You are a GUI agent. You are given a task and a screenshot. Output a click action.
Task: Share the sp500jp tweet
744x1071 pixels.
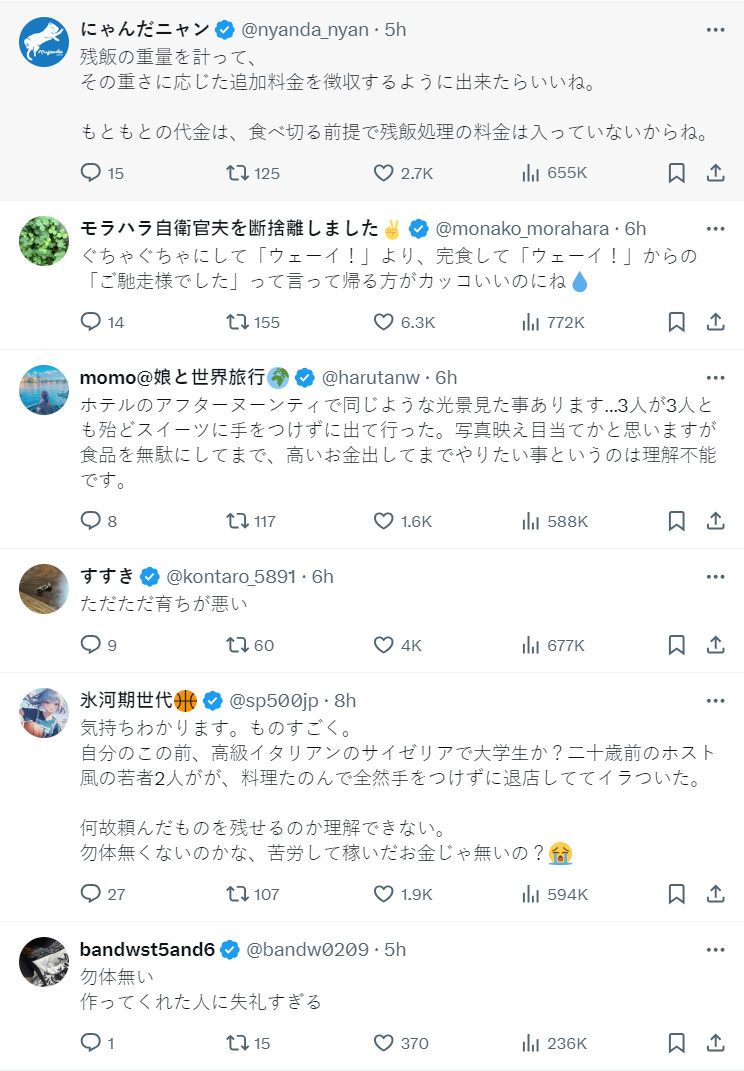click(715, 893)
